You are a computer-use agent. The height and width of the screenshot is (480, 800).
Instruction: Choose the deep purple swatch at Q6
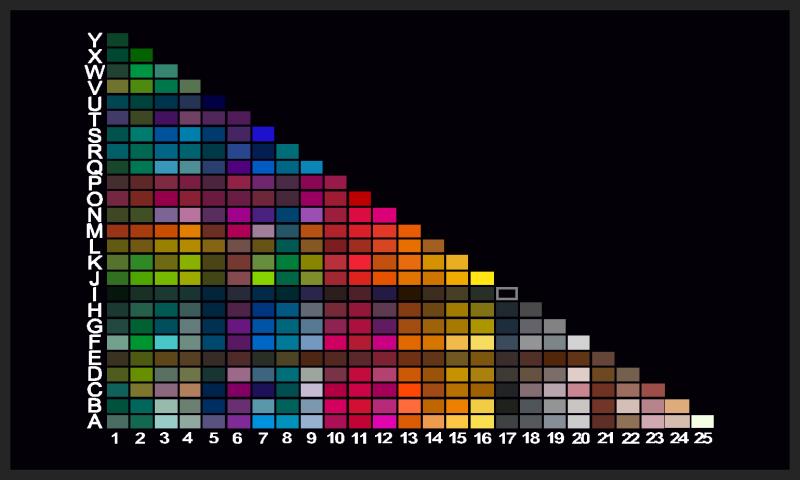tap(239, 167)
